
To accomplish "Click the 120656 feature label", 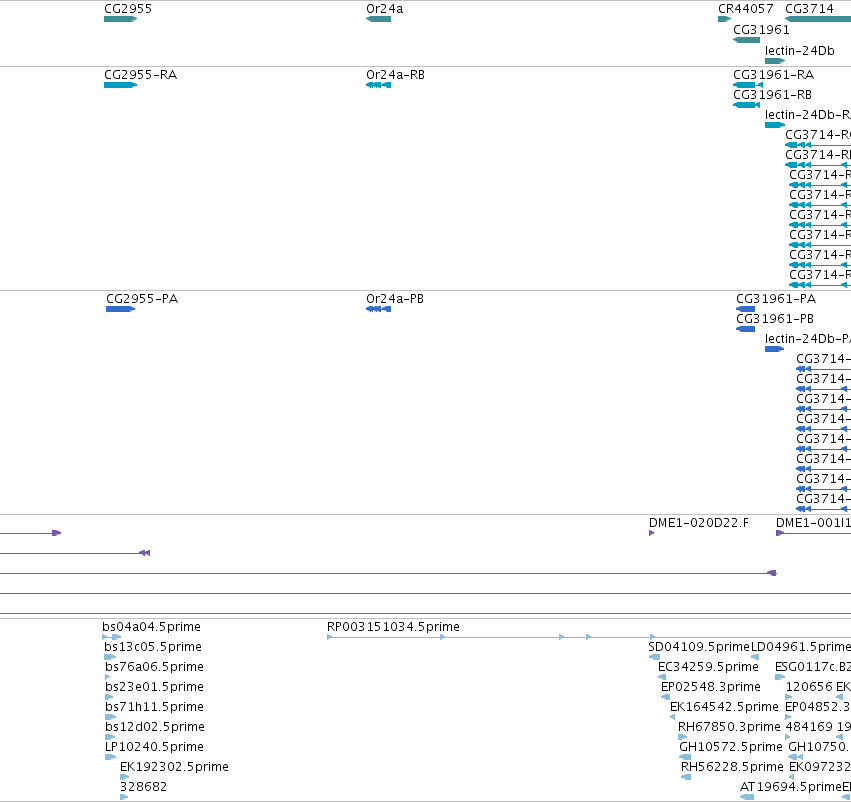I will [809, 687].
